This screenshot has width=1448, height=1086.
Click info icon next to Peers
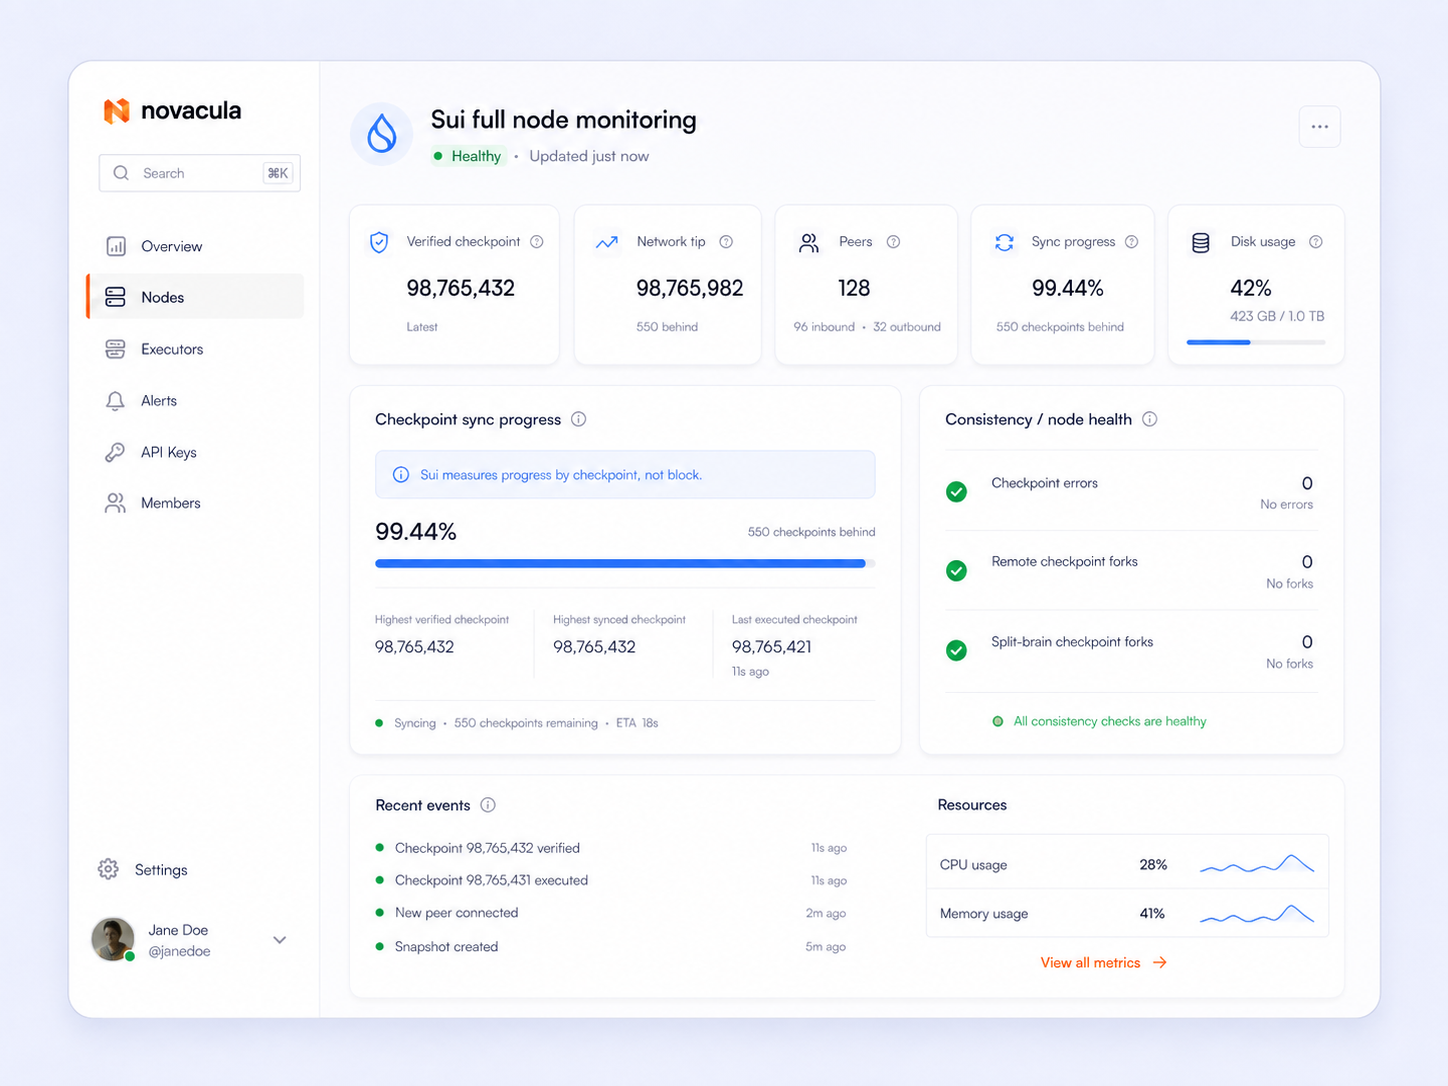(893, 242)
